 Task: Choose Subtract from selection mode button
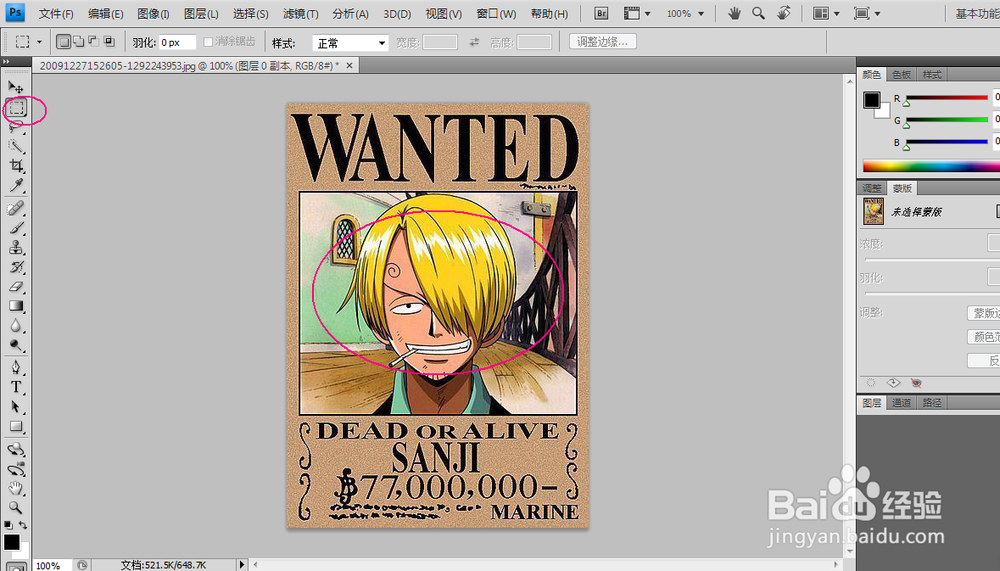94,42
